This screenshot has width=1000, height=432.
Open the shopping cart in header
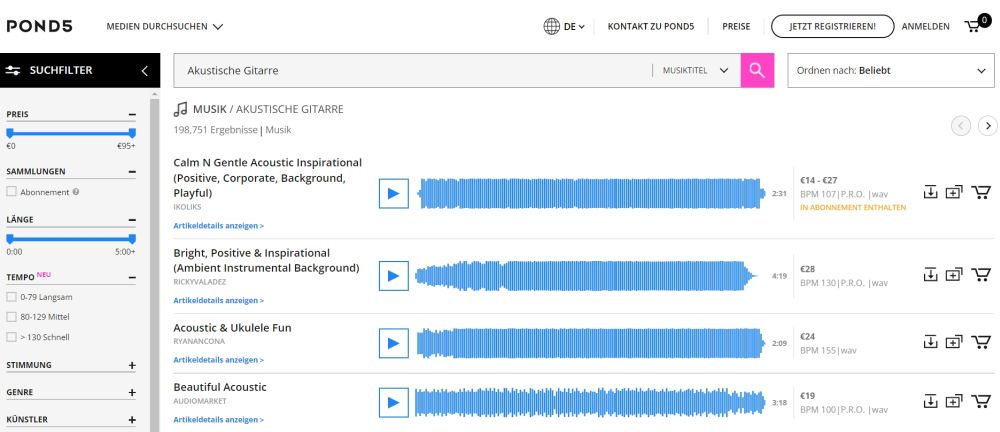click(x=976, y=25)
